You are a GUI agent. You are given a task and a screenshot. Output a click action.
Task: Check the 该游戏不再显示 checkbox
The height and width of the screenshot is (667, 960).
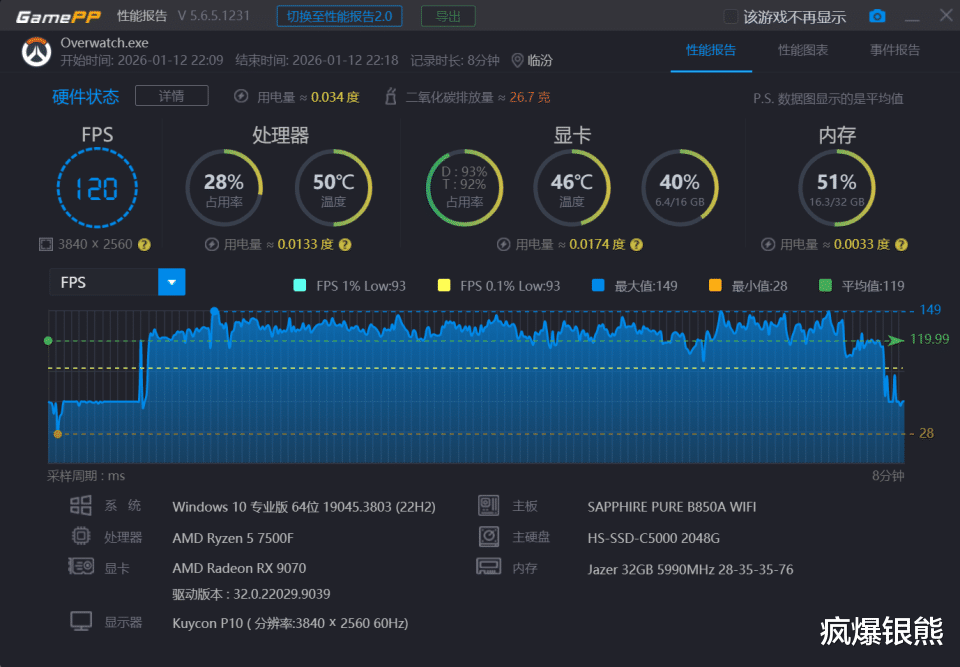click(x=730, y=17)
